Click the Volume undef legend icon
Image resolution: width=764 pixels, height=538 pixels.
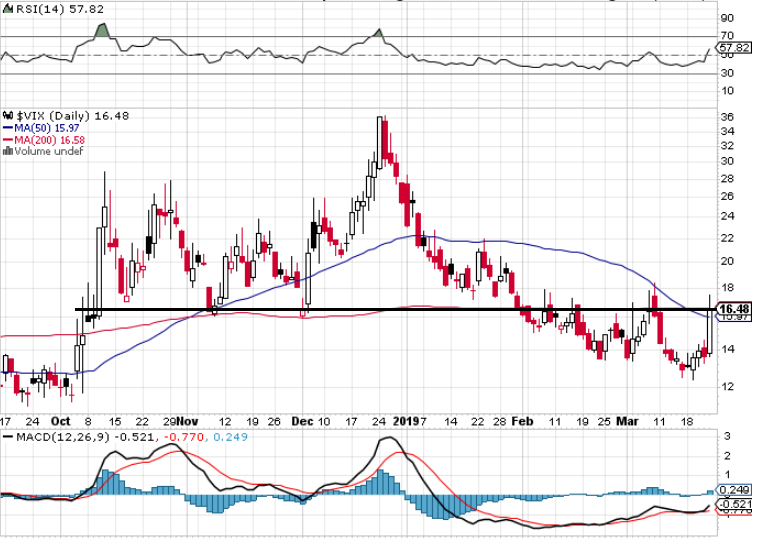(8, 152)
